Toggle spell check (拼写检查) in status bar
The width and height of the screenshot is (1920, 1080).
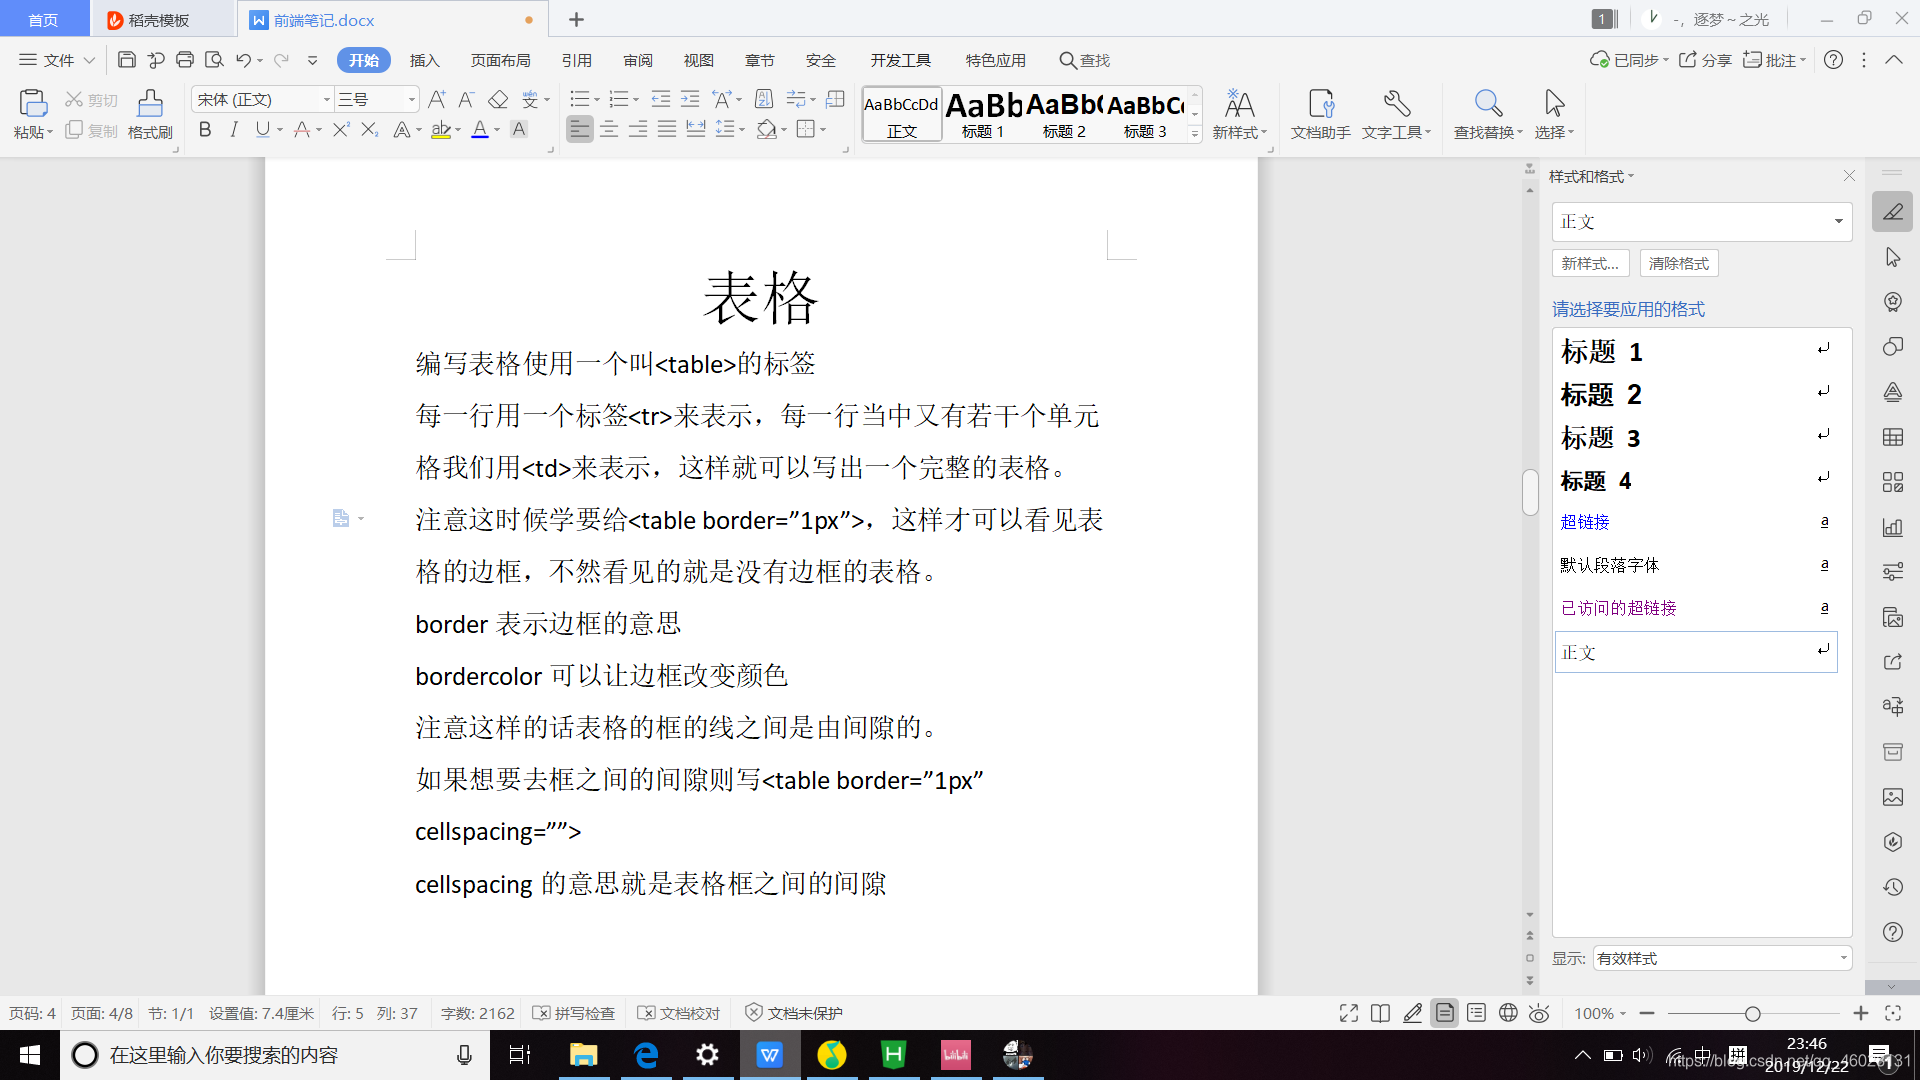pyautogui.click(x=574, y=1013)
